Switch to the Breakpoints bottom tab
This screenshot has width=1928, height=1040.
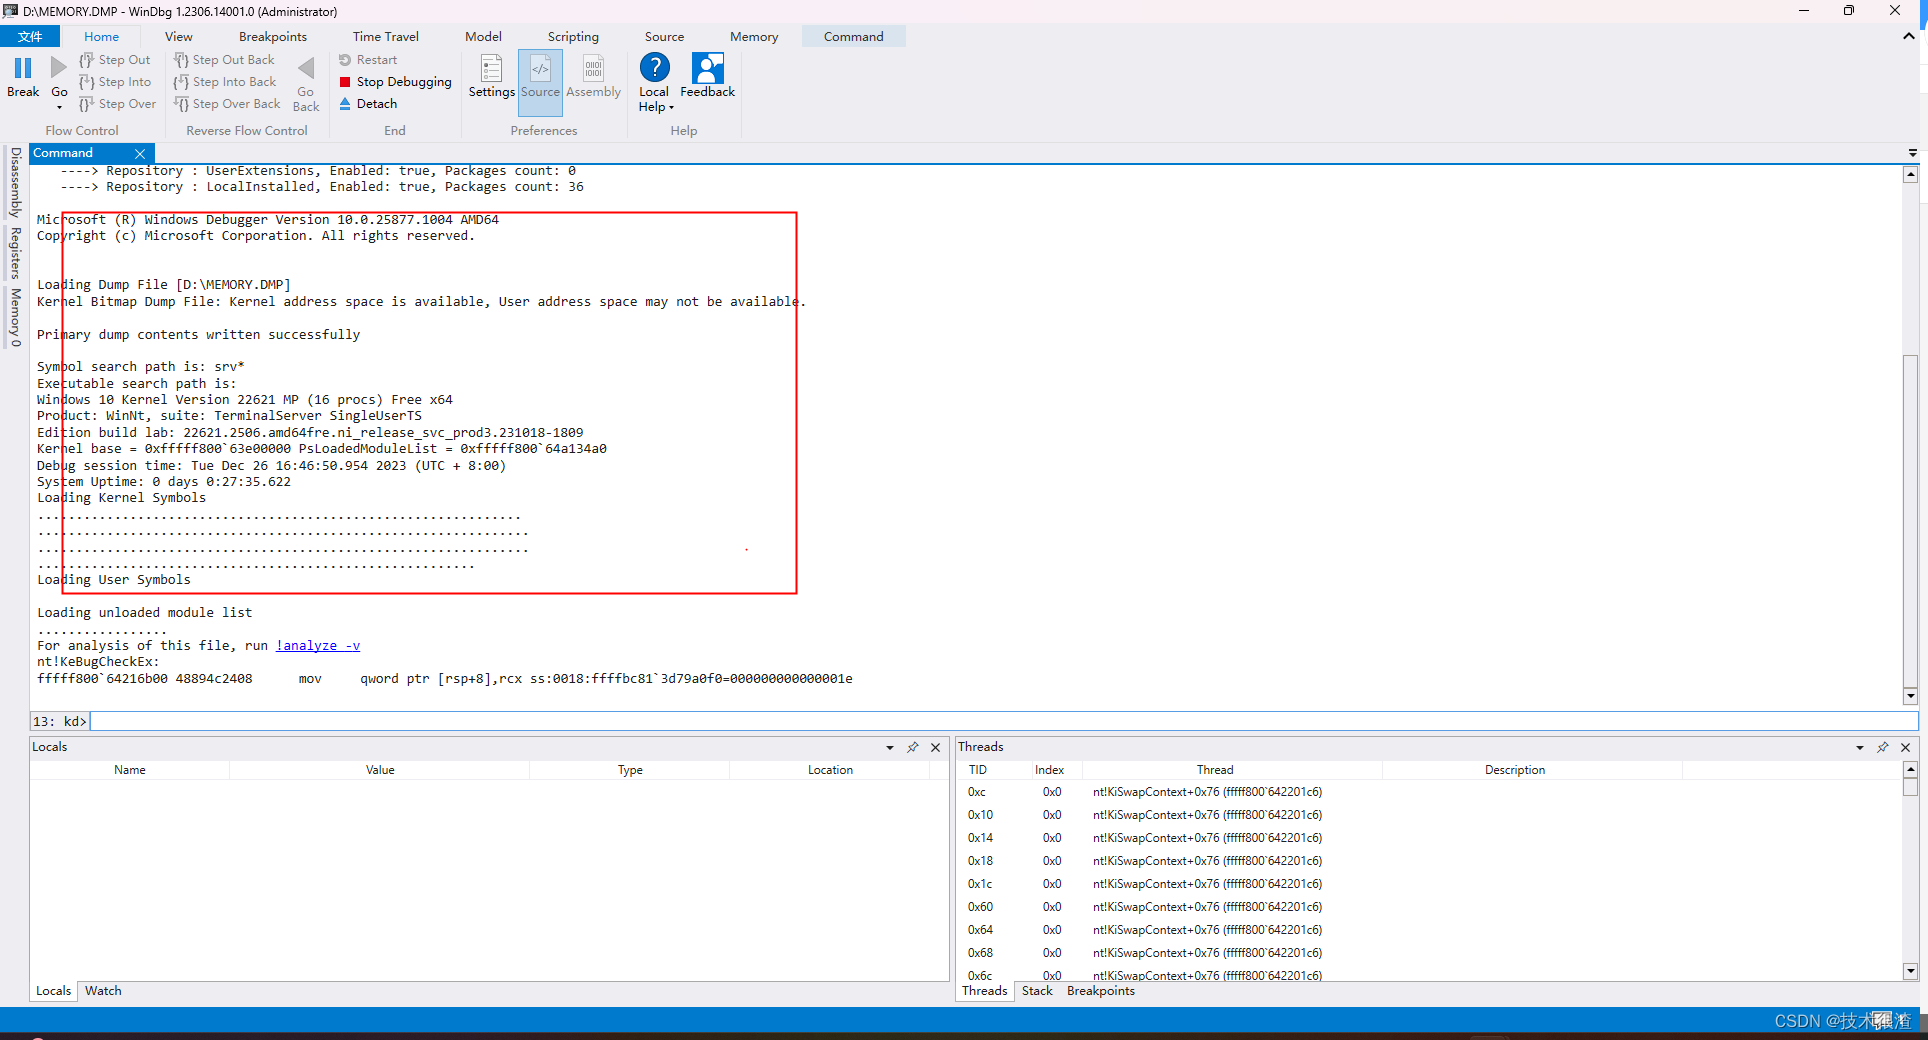pyautogui.click(x=1101, y=991)
